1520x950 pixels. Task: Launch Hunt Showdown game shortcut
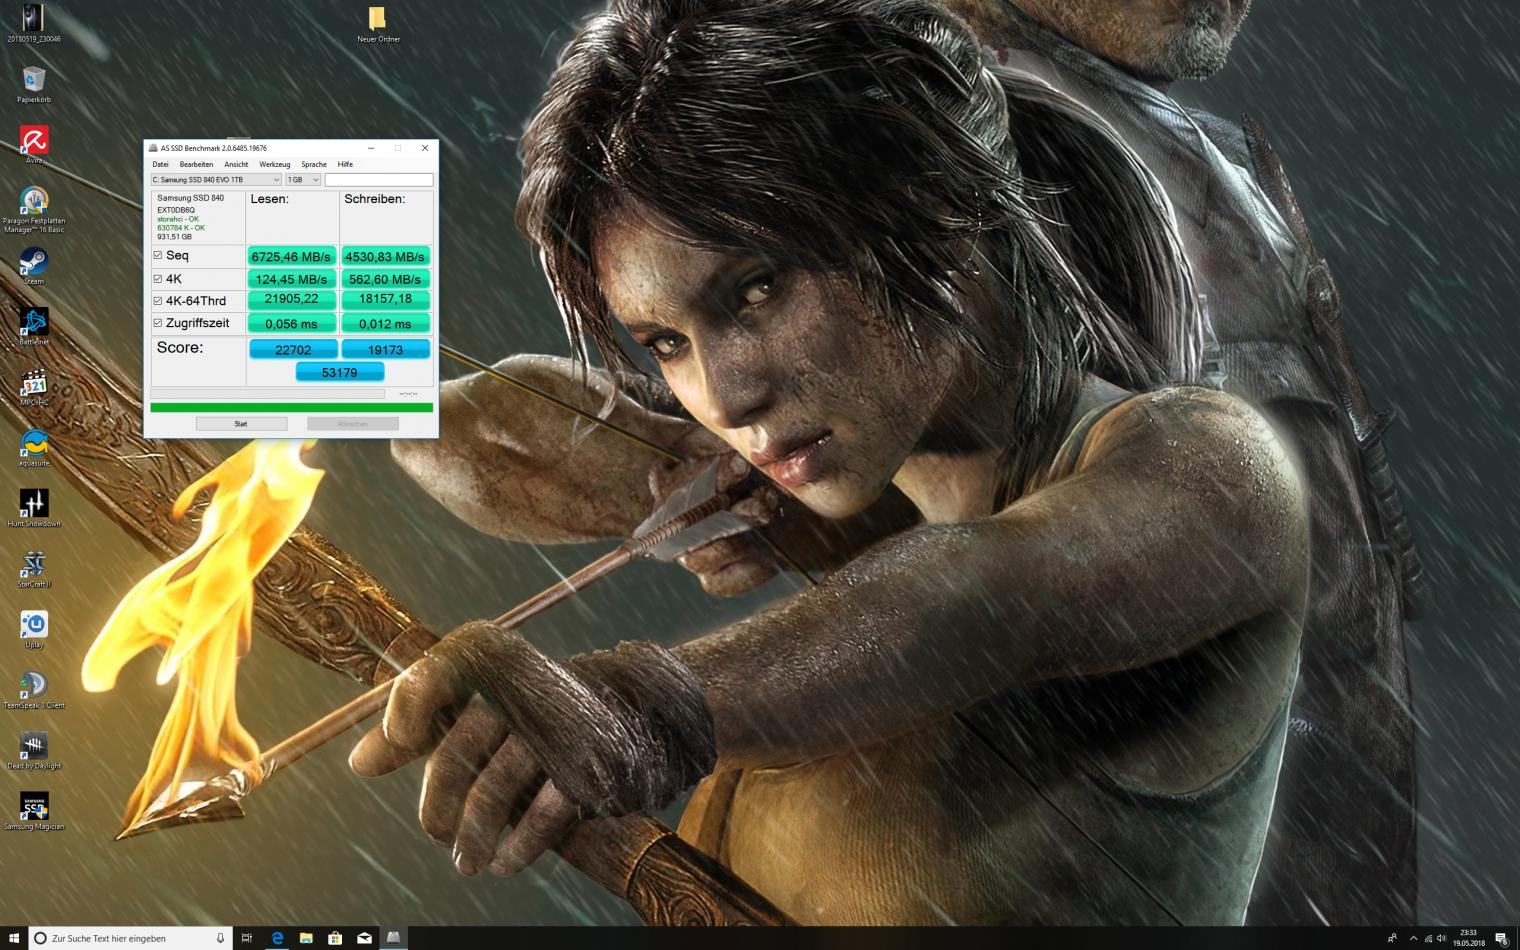(34, 509)
